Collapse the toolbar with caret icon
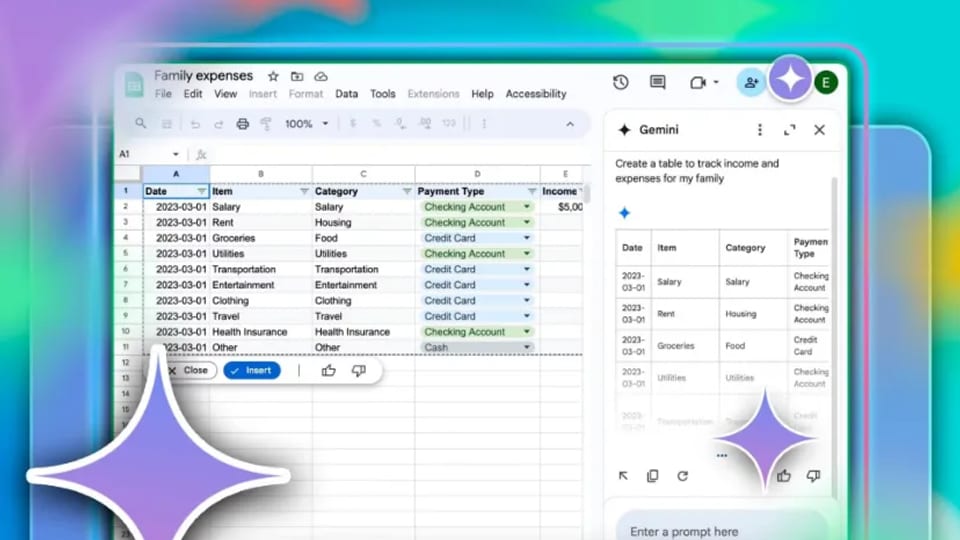The image size is (960, 540). tap(570, 124)
